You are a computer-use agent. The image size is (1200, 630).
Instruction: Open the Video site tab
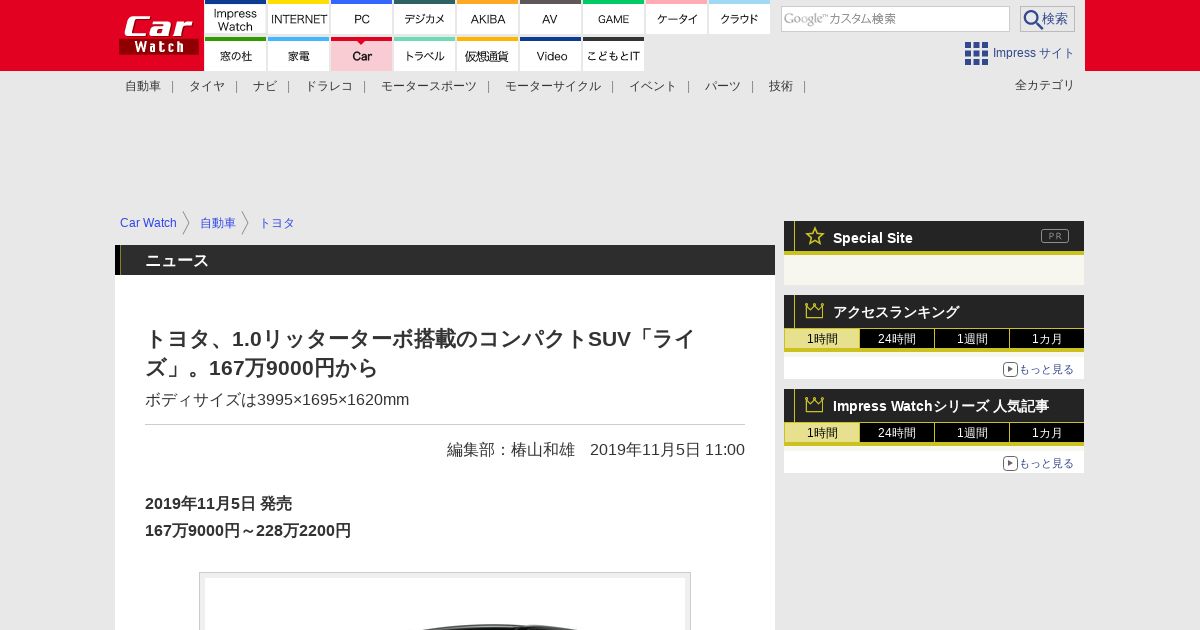pyautogui.click(x=551, y=55)
